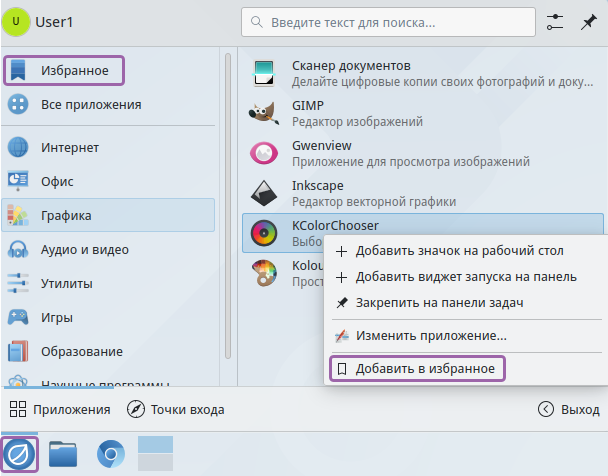The image size is (608, 476).
Task: Select Добавить в избранное menu entry
Action: pyautogui.click(x=417, y=369)
